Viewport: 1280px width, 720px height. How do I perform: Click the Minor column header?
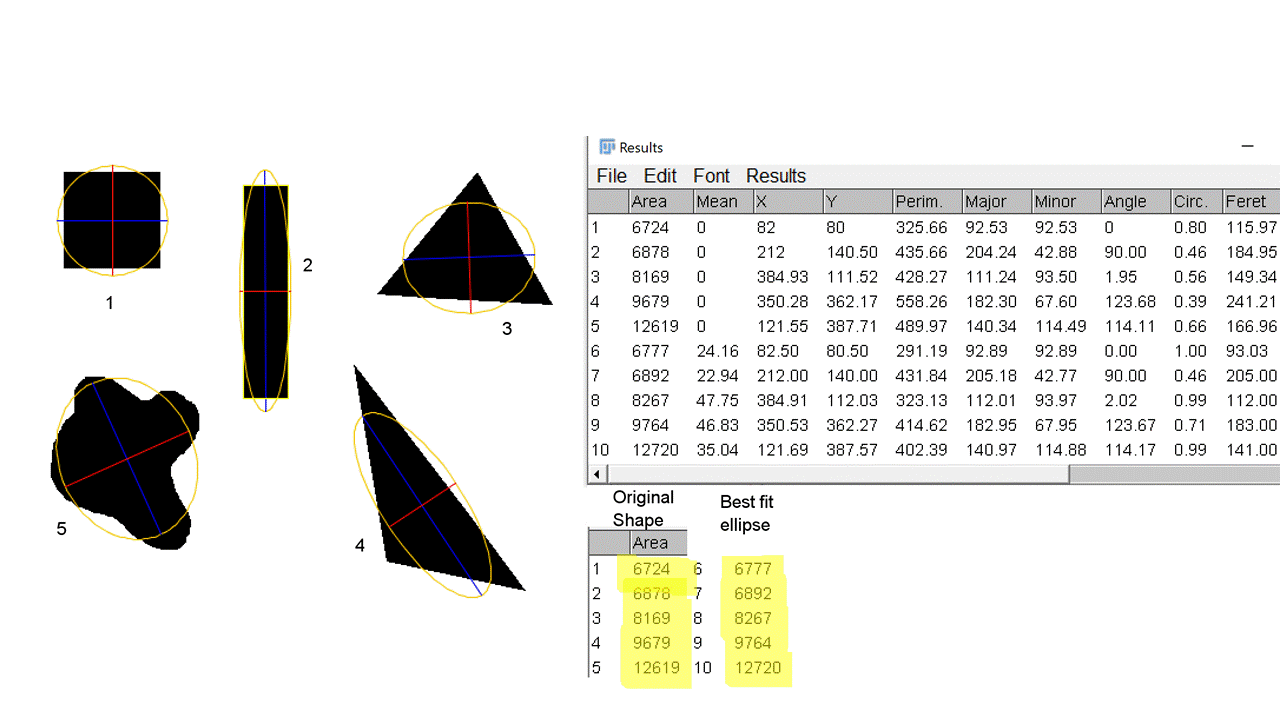point(1055,202)
